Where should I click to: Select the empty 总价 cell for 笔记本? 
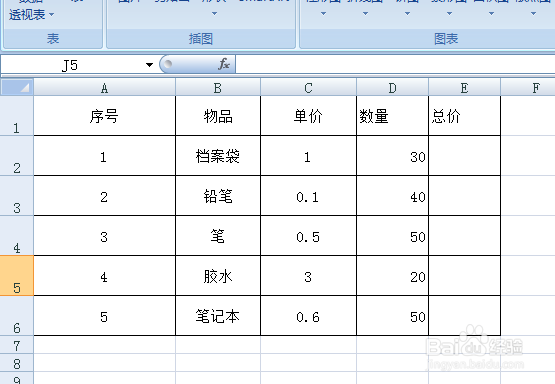tap(464, 316)
